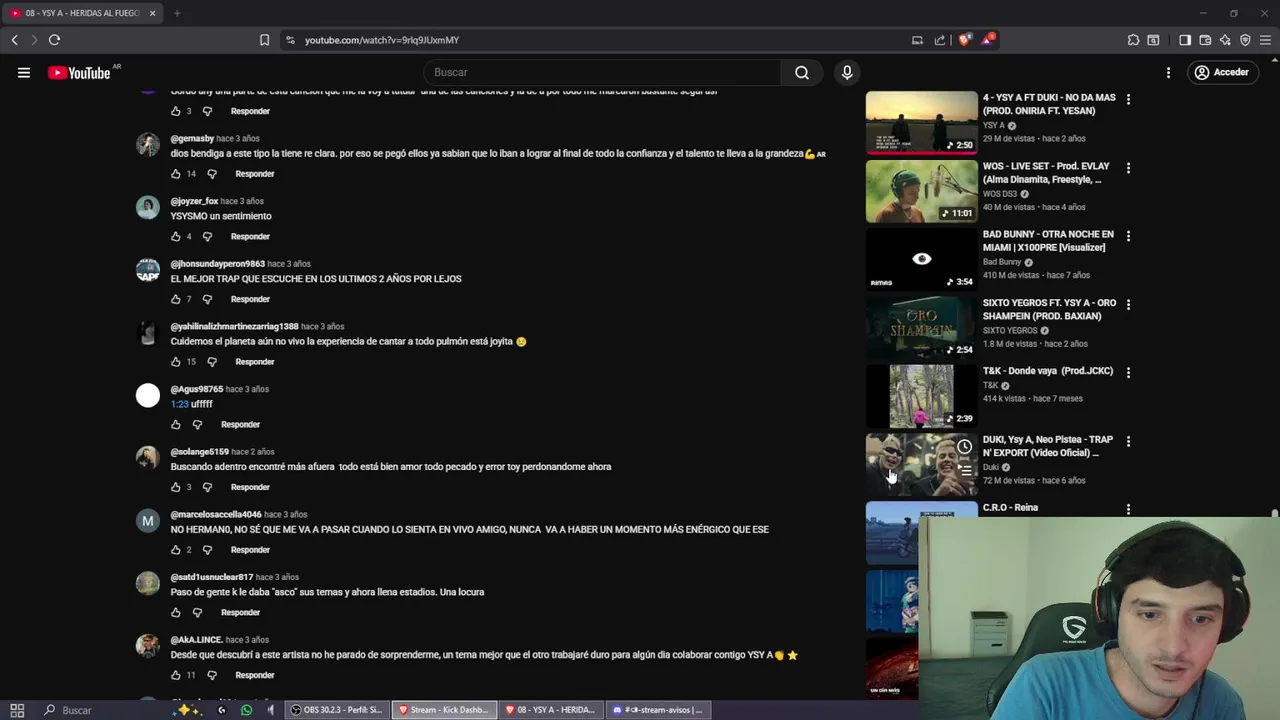The image size is (1280, 720).
Task: Toggle the browser sidebar panel icon
Action: click(1185, 40)
